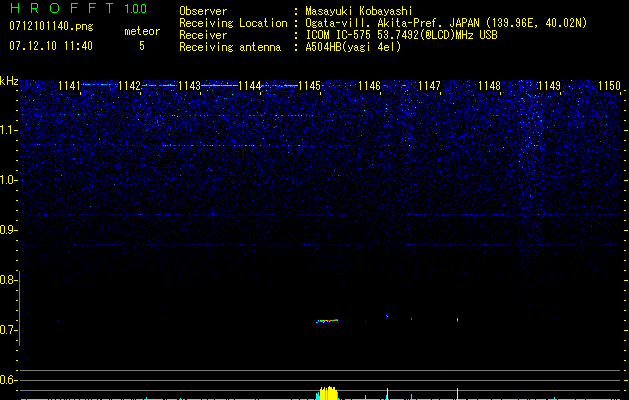Click the Receiver field label

203,35
